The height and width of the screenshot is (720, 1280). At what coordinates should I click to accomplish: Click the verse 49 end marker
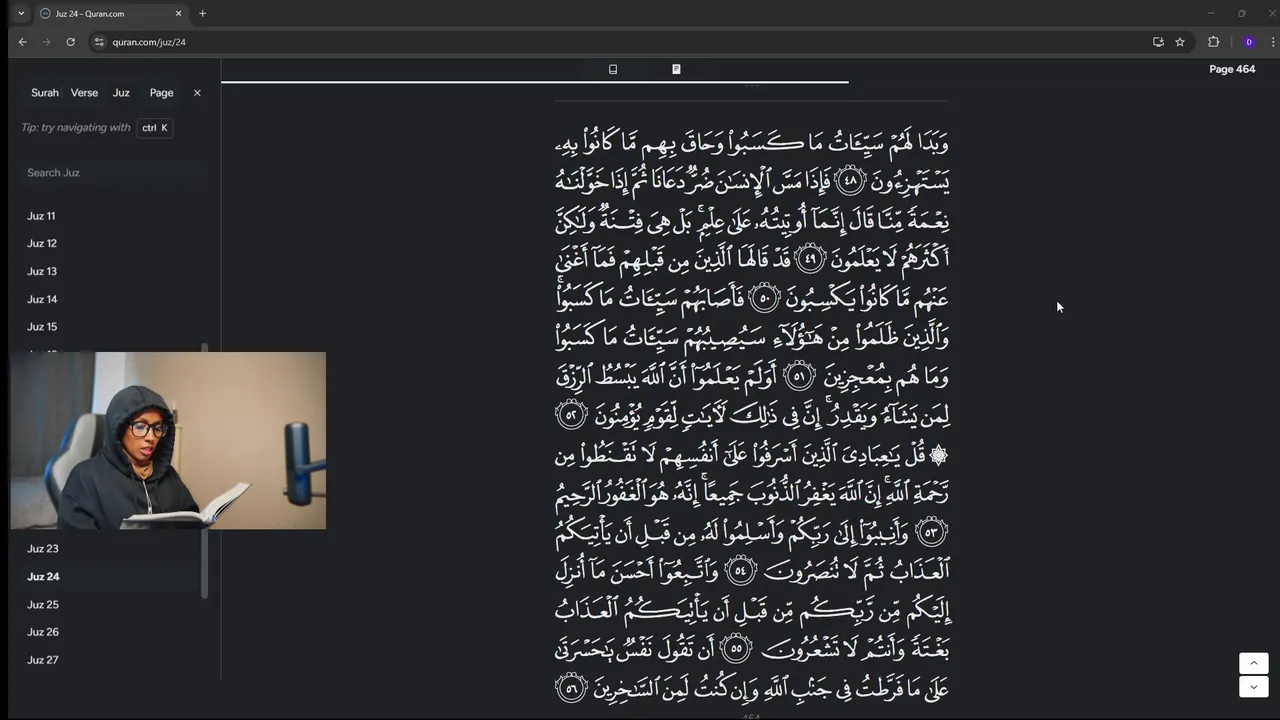809,259
